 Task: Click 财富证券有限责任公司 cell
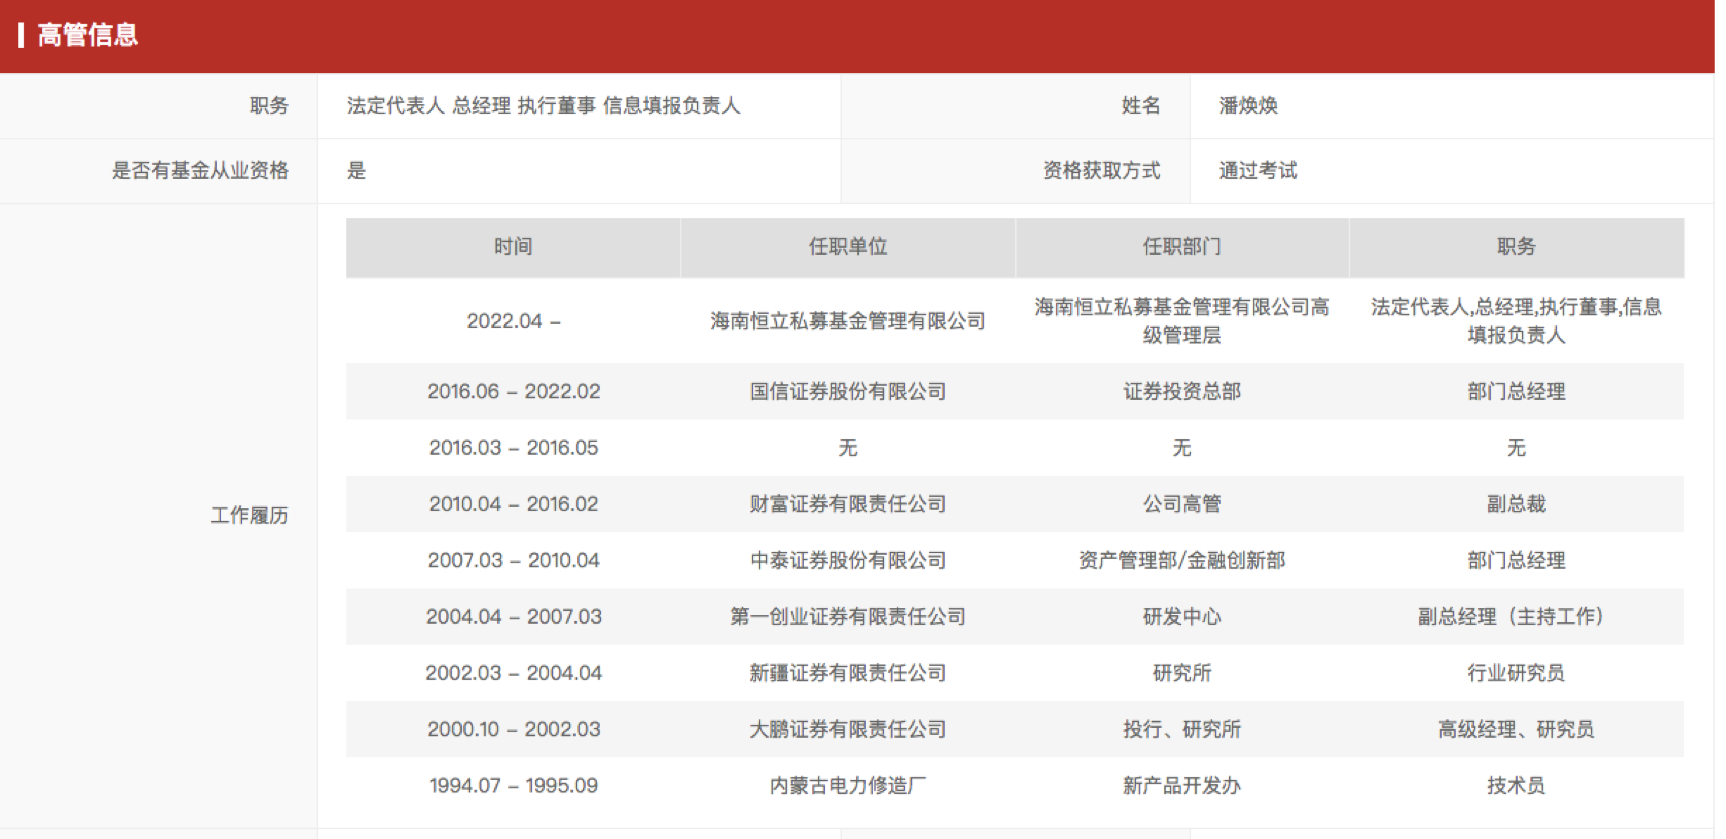[848, 504]
